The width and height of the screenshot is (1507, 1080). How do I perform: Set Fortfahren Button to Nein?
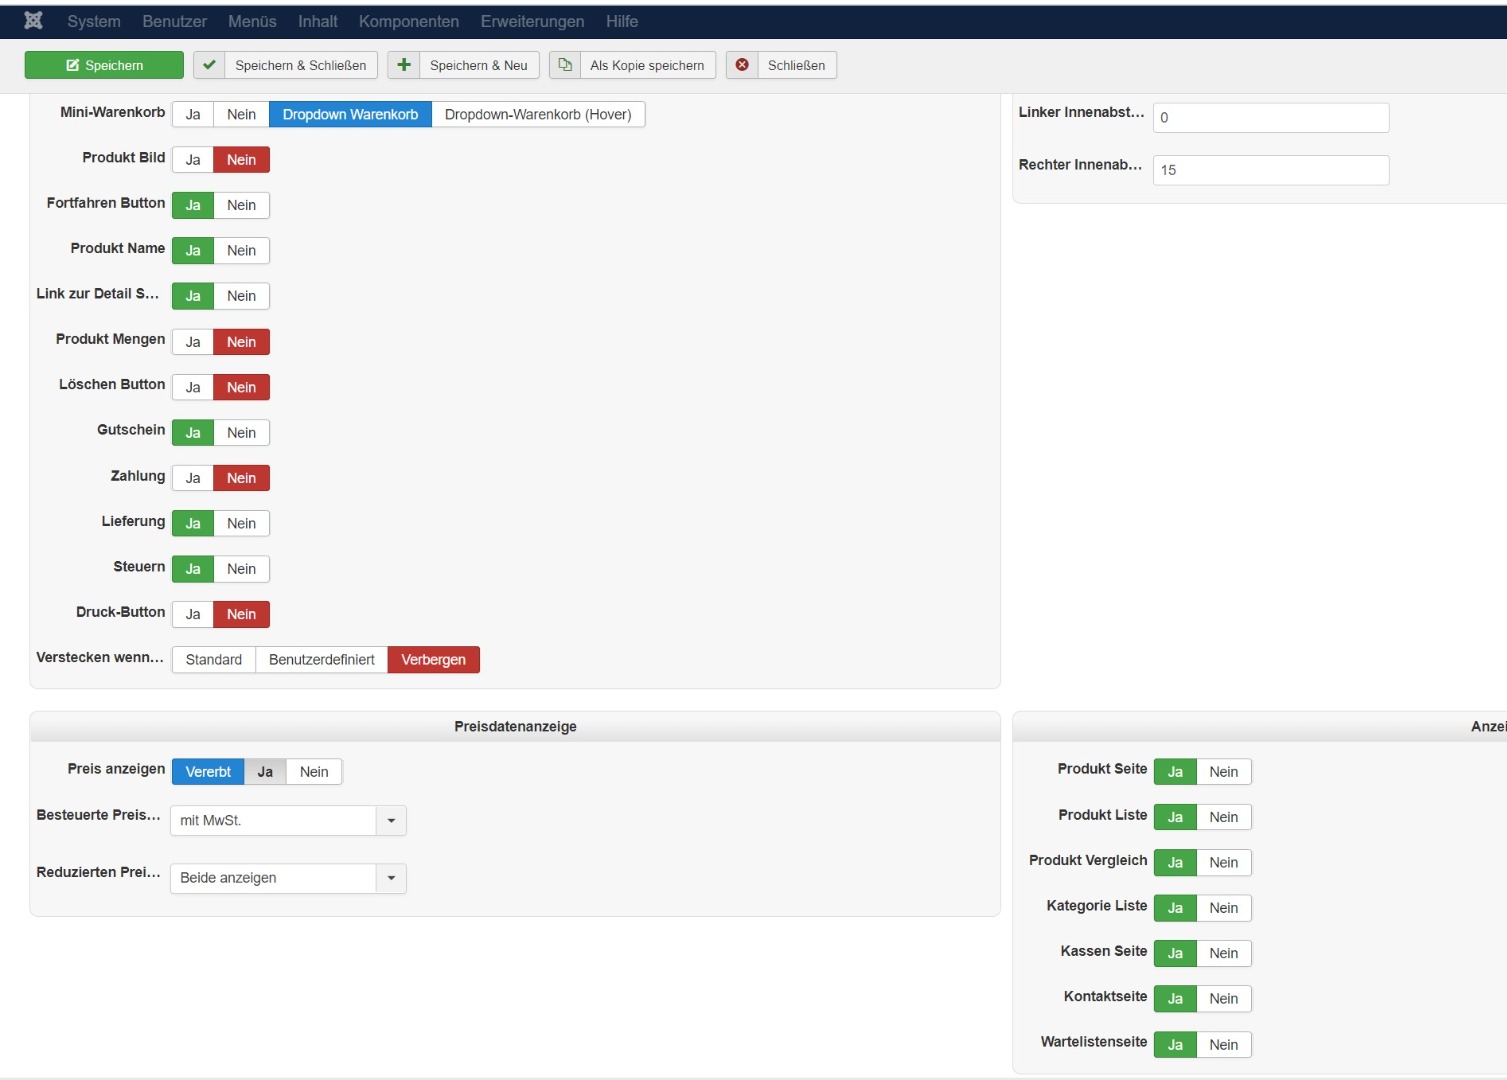point(241,205)
